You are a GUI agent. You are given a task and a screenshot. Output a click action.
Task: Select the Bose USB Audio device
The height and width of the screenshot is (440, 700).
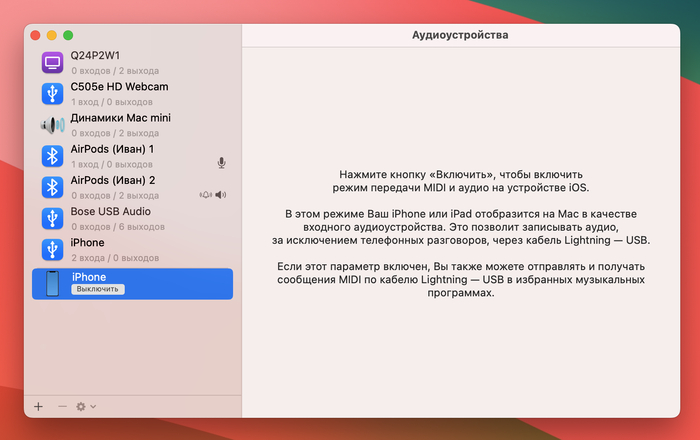pyautogui.click(x=110, y=212)
